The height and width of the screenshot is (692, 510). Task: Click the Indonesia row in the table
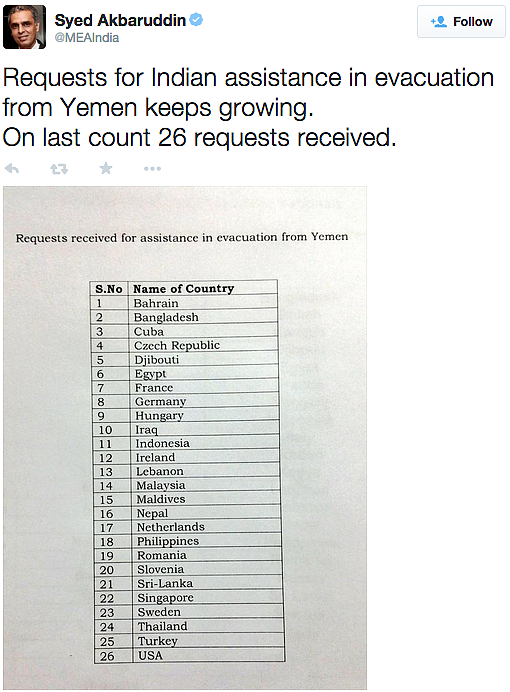186,444
